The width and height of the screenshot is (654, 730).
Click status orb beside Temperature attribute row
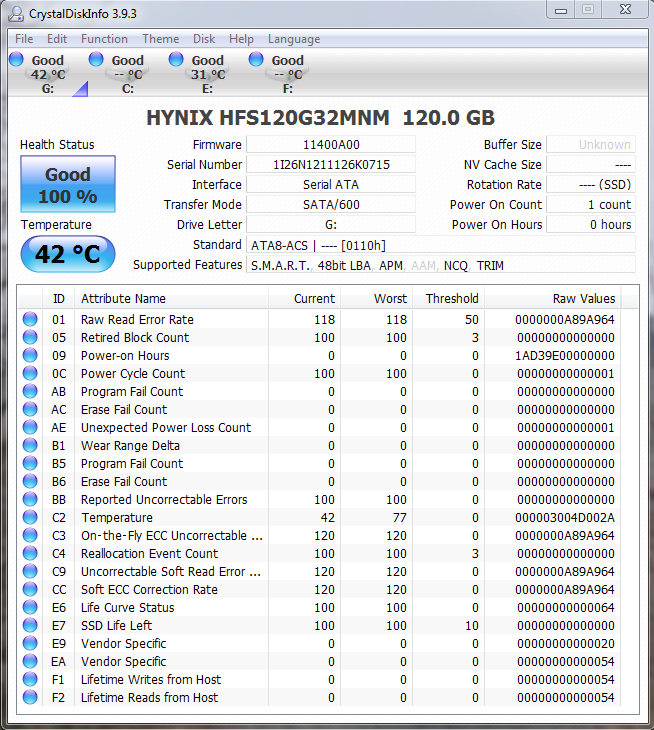[x=31, y=518]
